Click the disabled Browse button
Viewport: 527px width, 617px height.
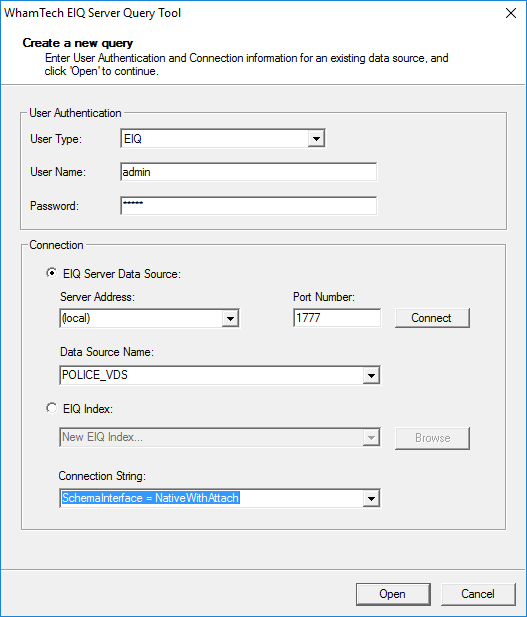[432, 438]
